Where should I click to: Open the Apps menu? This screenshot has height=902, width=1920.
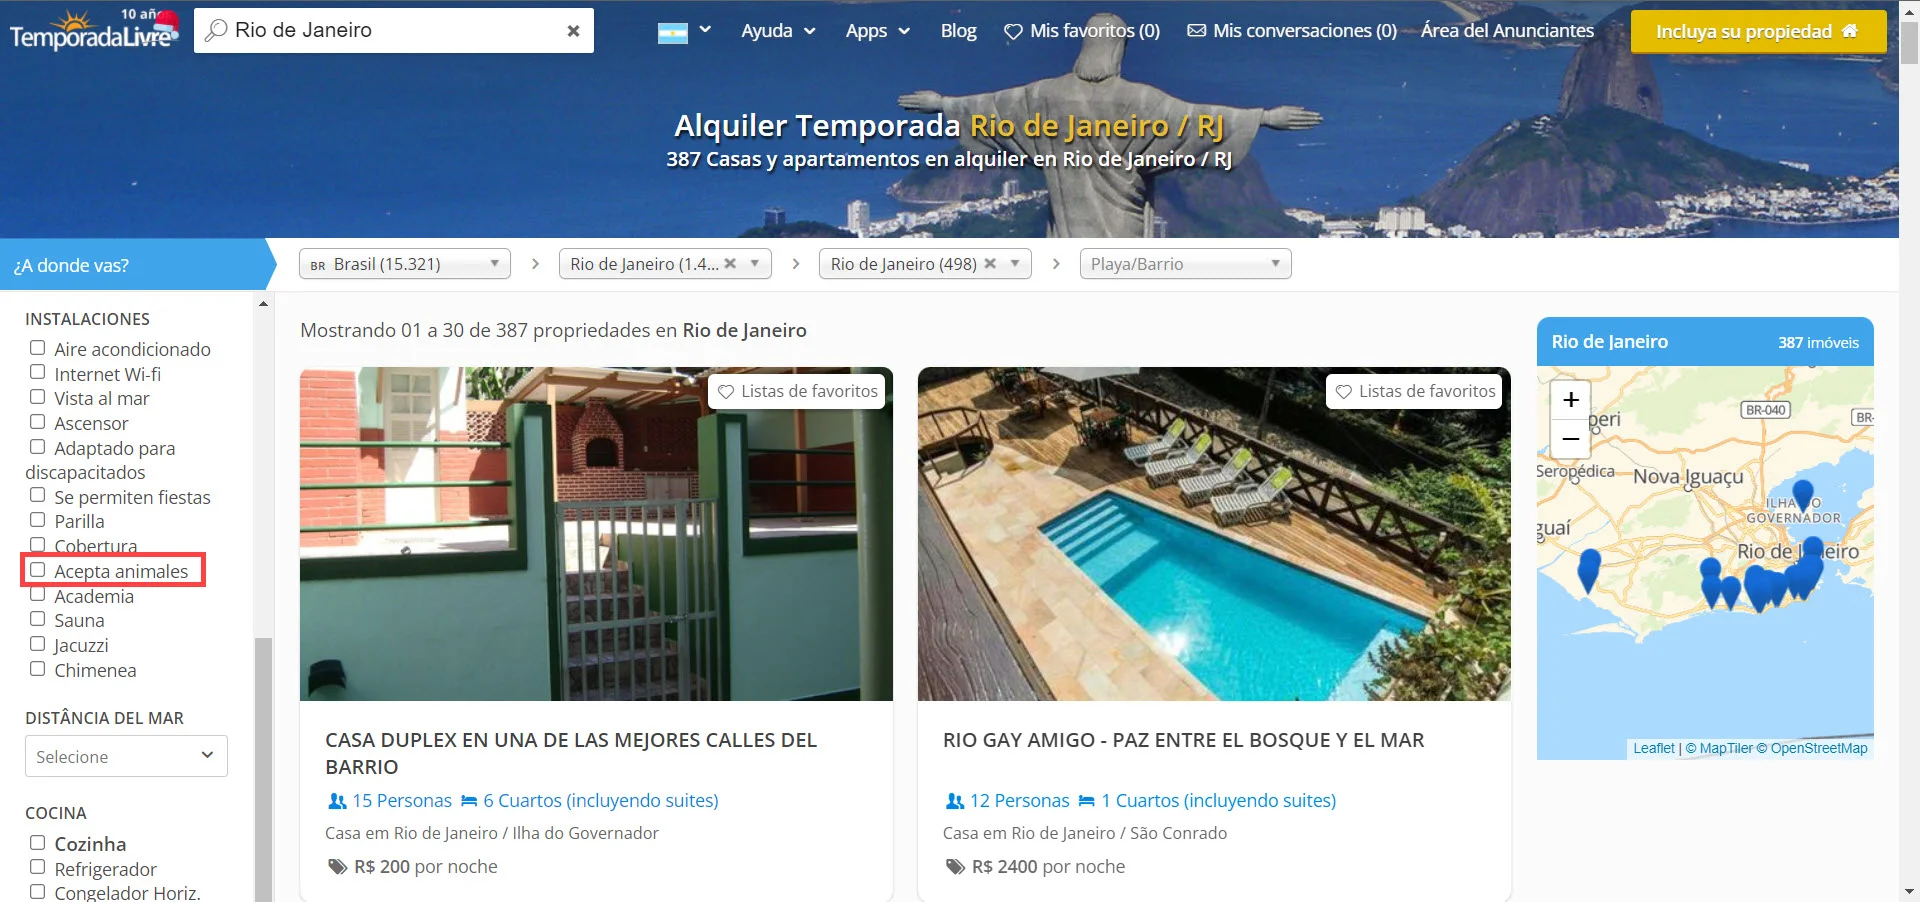click(x=877, y=31)
